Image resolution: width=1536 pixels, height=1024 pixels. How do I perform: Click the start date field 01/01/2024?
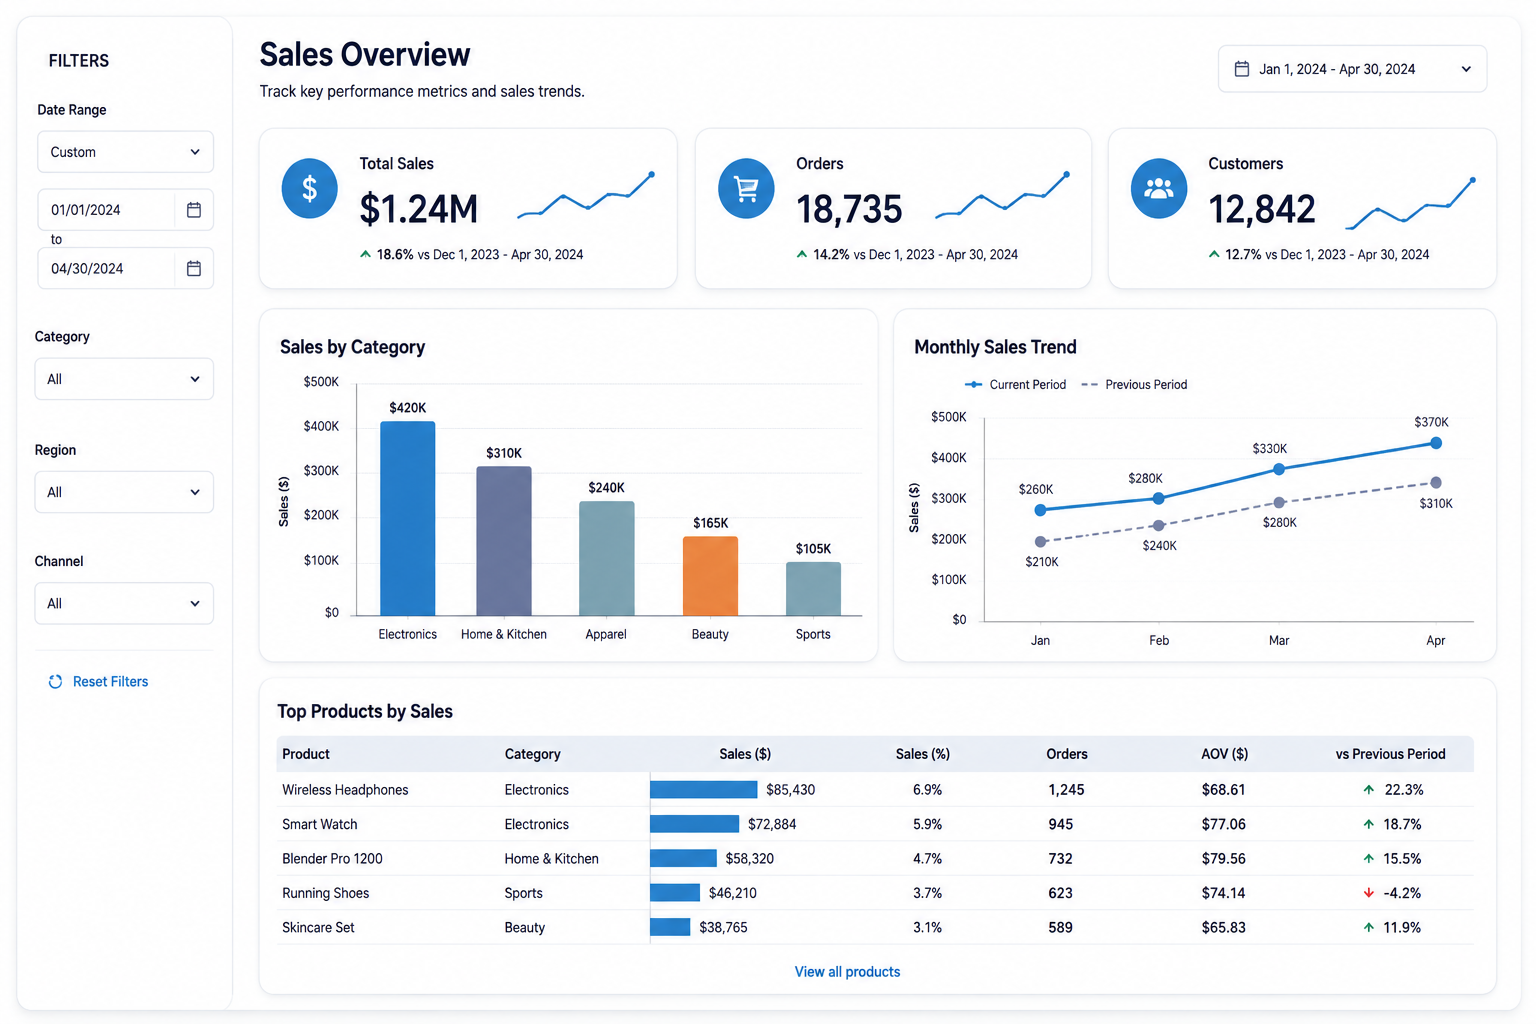point(125,210)
